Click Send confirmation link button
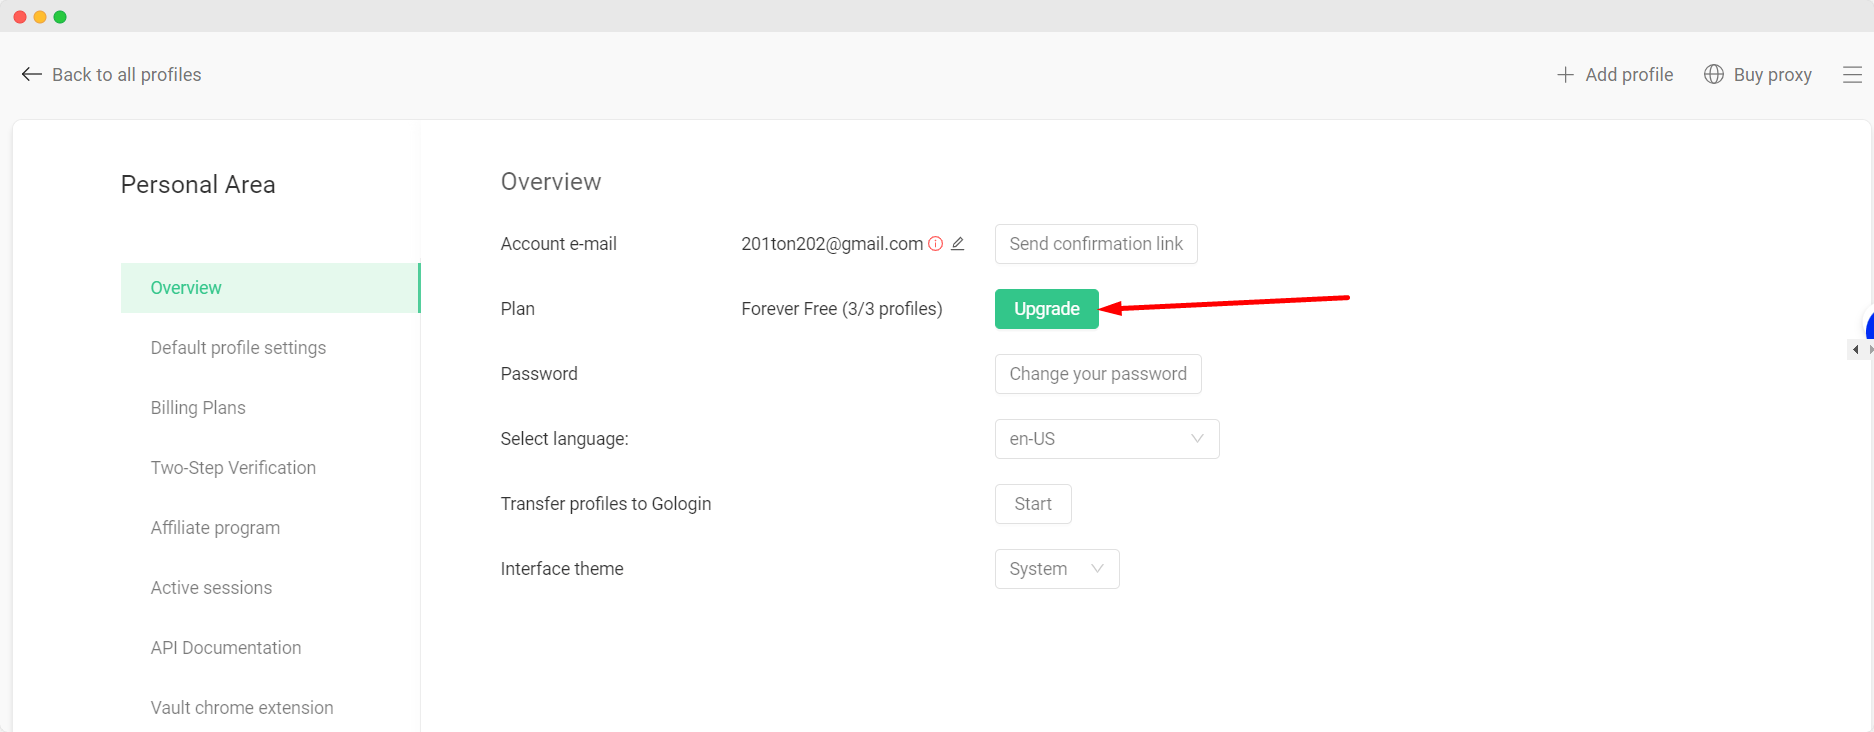This screenshot has width=1874, height=732. click(x=1096, y=244)
